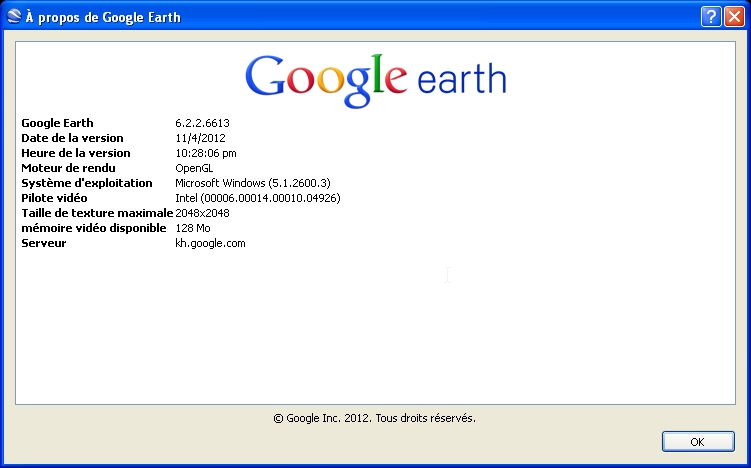
Task: Click the OK button
Action: pos(697,441)
